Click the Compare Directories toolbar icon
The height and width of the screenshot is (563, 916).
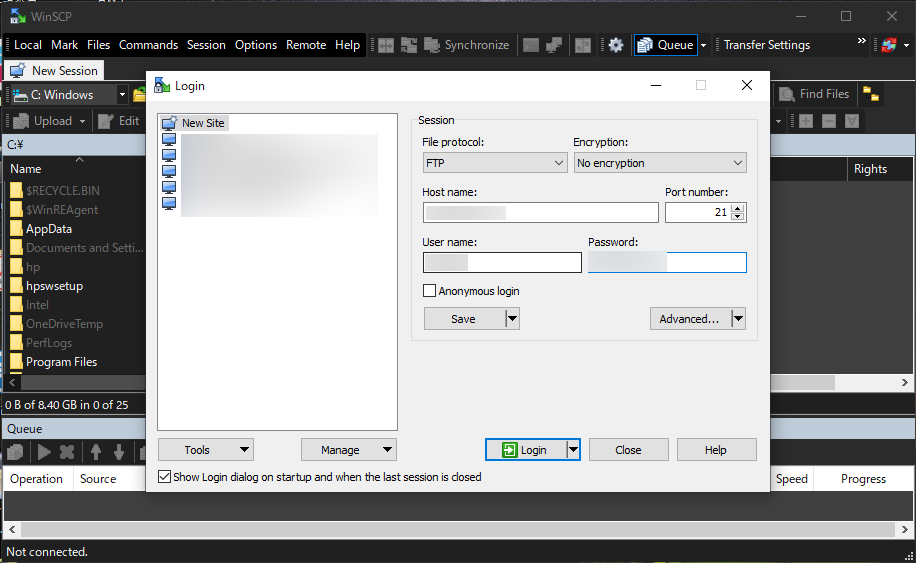(386, 45)
